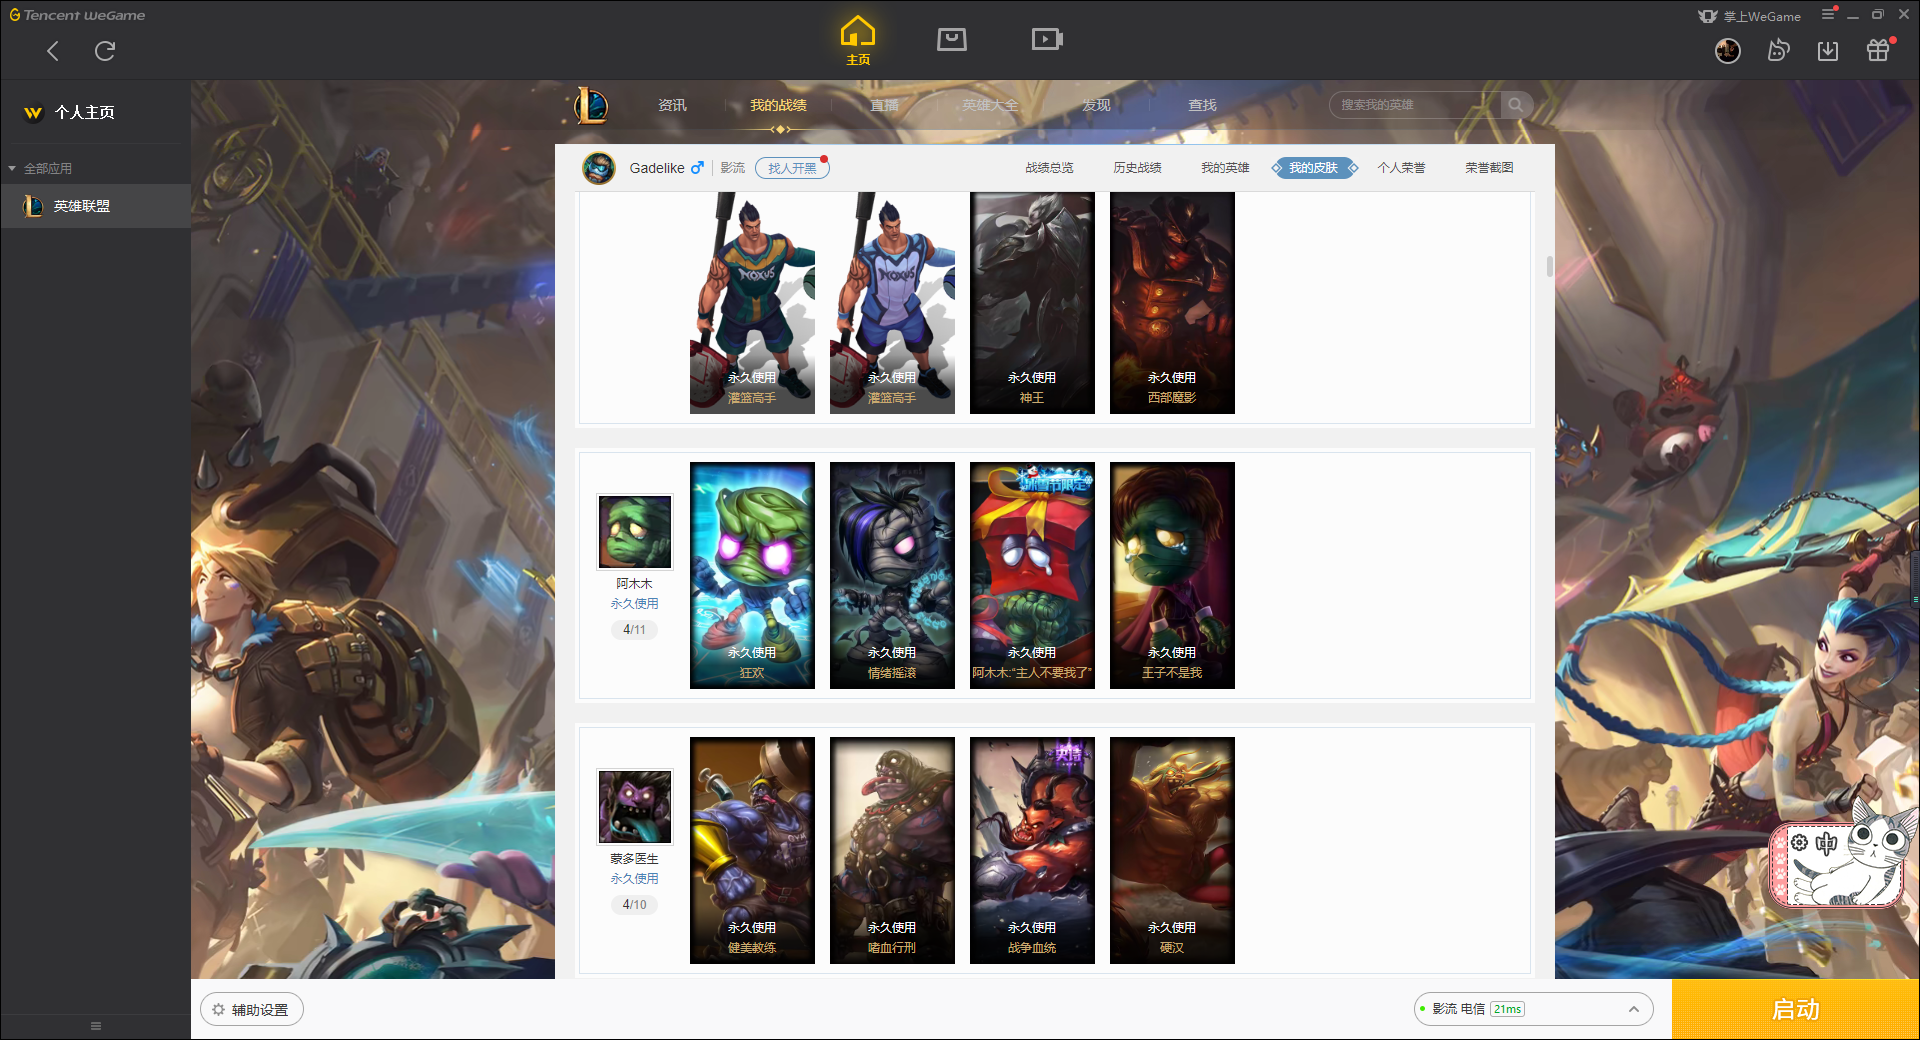Screen dimensions: 1920x1040
Task: Open the 查找 tab
Action: [x=1202, y=105]
